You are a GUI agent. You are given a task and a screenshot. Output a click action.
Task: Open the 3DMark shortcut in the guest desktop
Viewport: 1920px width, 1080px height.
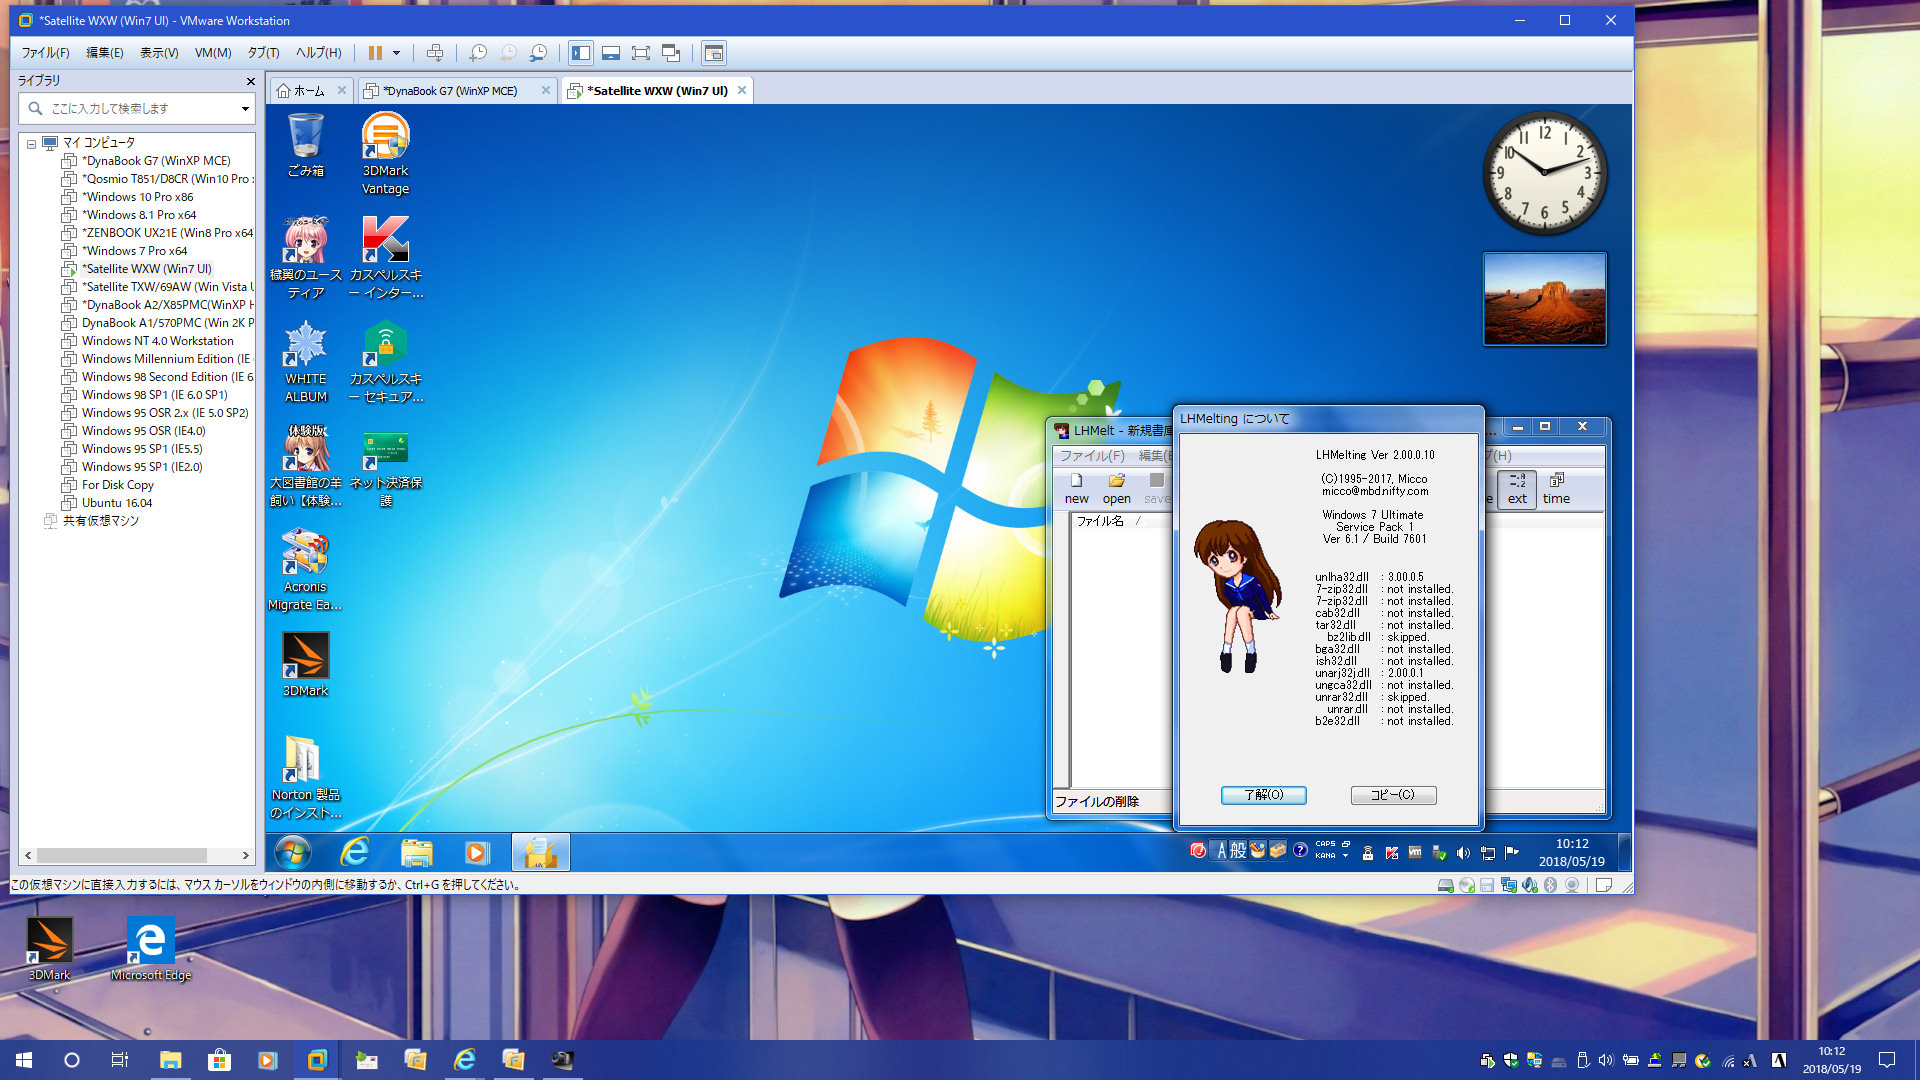point(306,665)
